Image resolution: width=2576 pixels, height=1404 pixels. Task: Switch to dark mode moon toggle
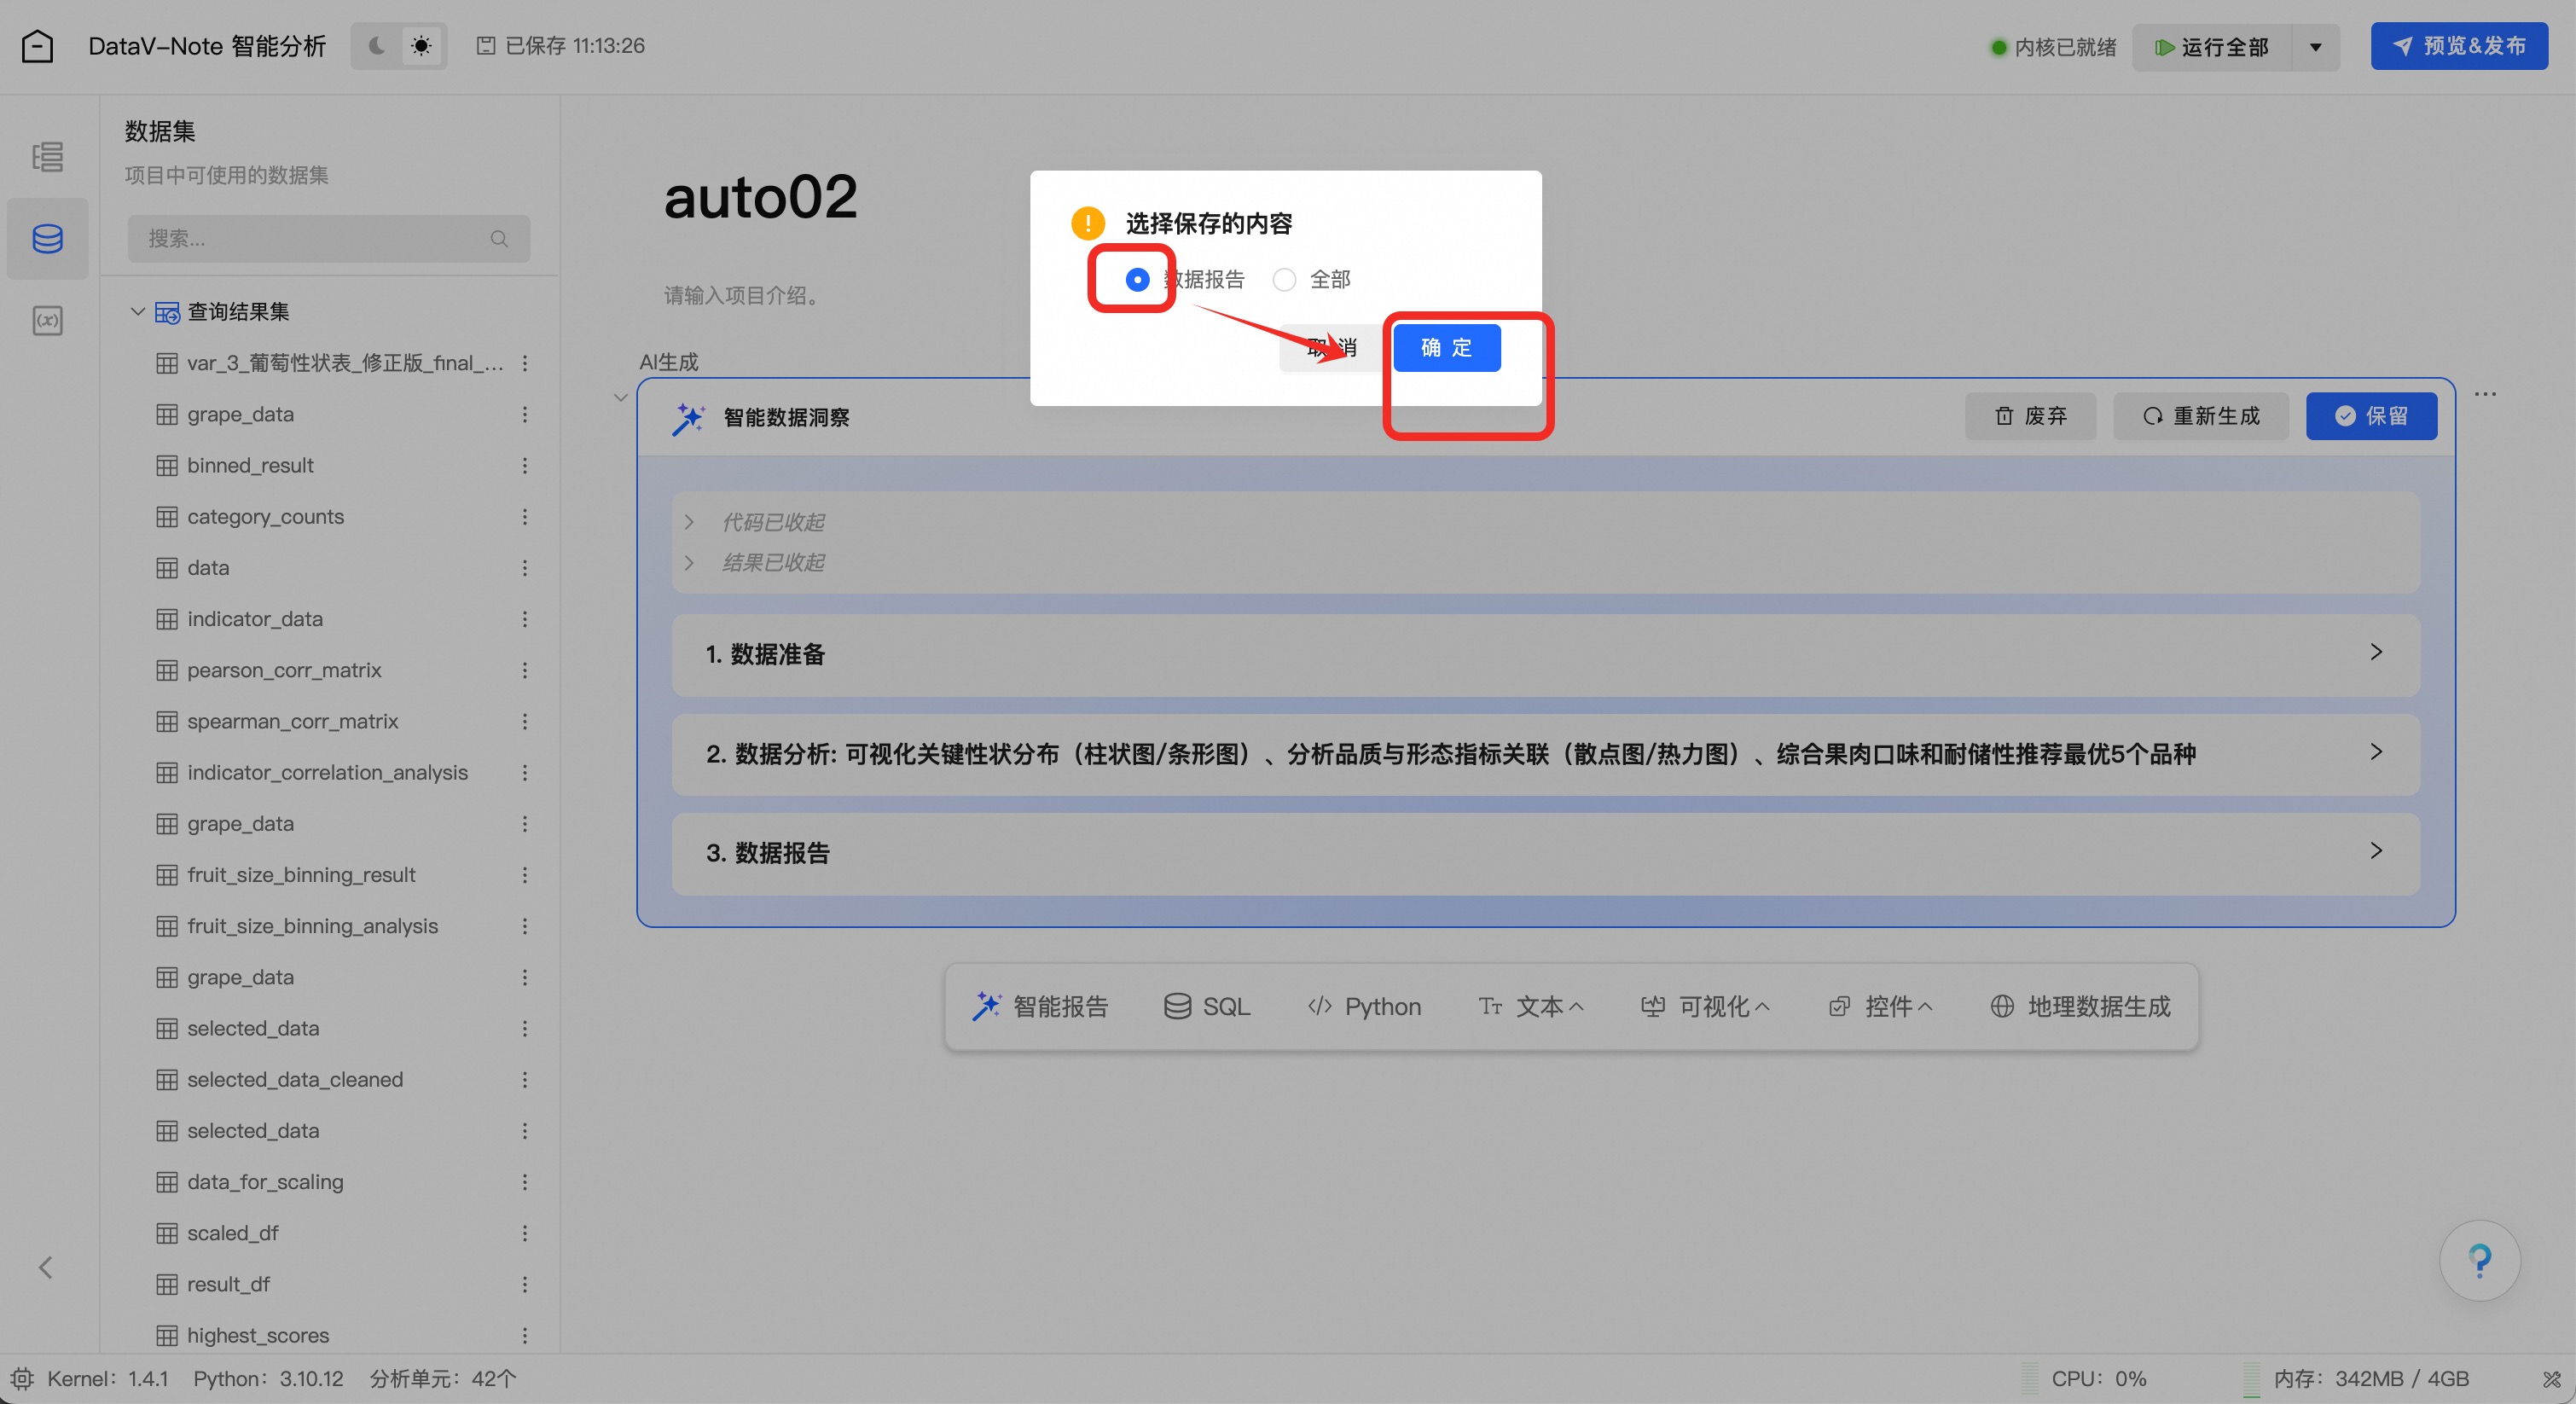tap(377, 46)
